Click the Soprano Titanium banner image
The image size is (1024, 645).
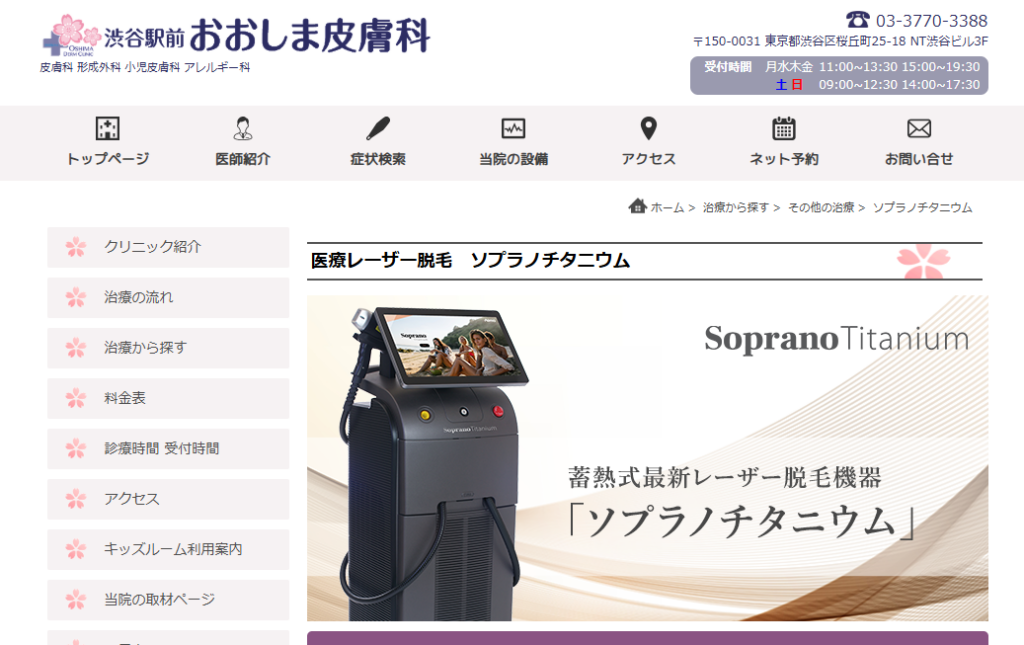click(647, 458)
